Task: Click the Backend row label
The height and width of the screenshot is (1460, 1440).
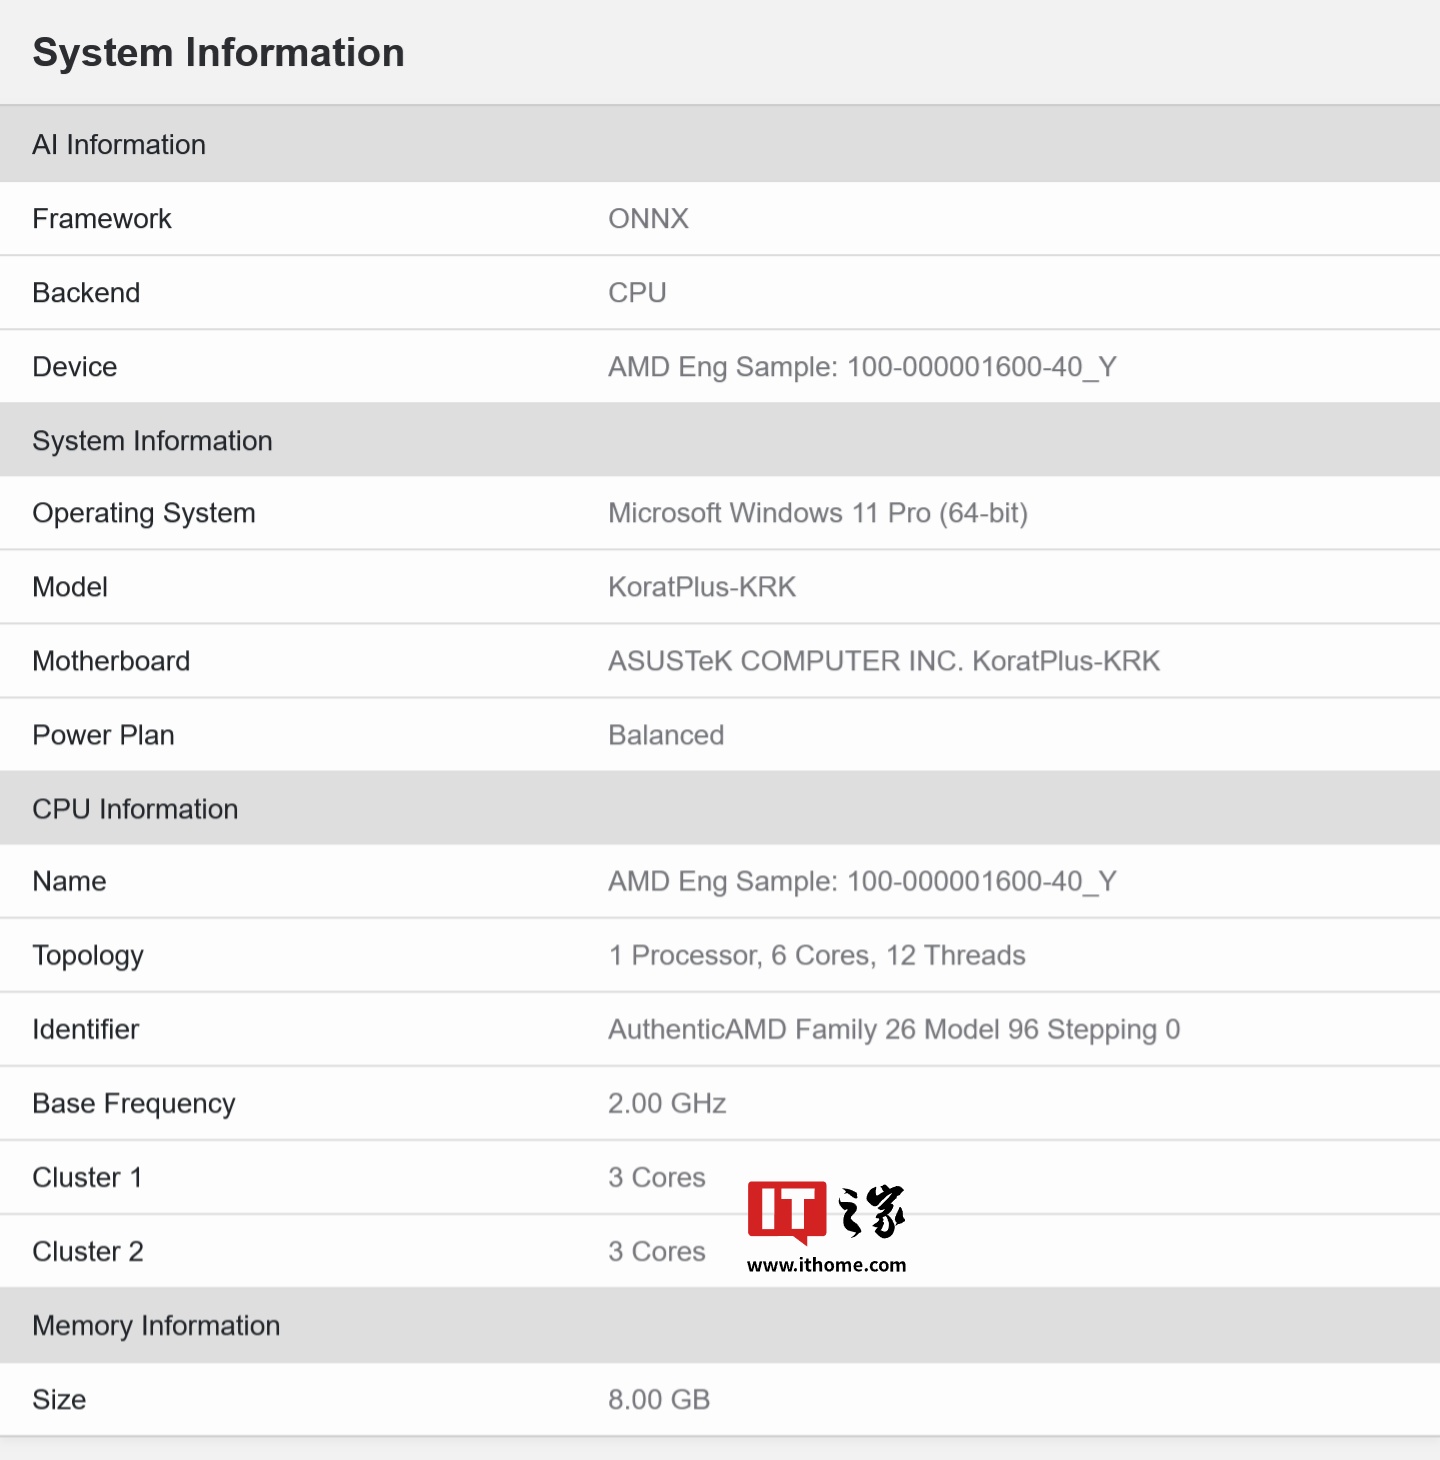Action: tap(86, 293)
